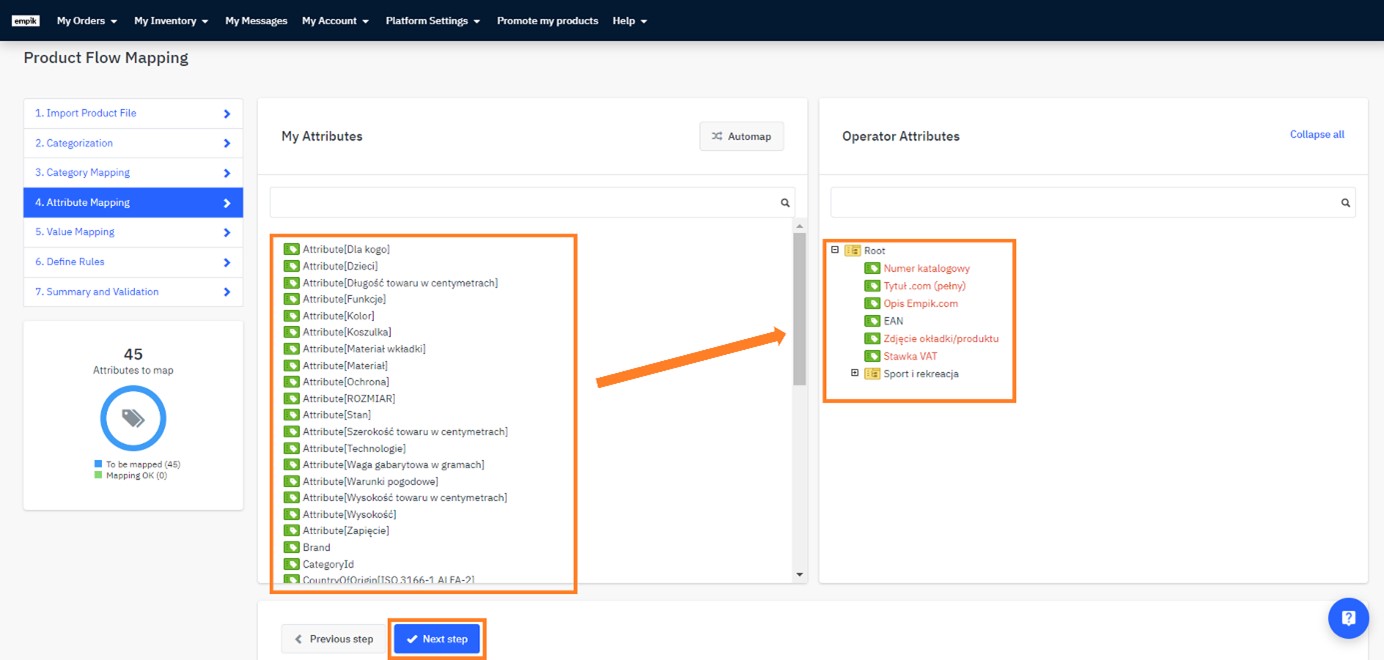Click the blue help question mark icon
This screenshot has width=1384, height=660.
[x=1348, y=618]
